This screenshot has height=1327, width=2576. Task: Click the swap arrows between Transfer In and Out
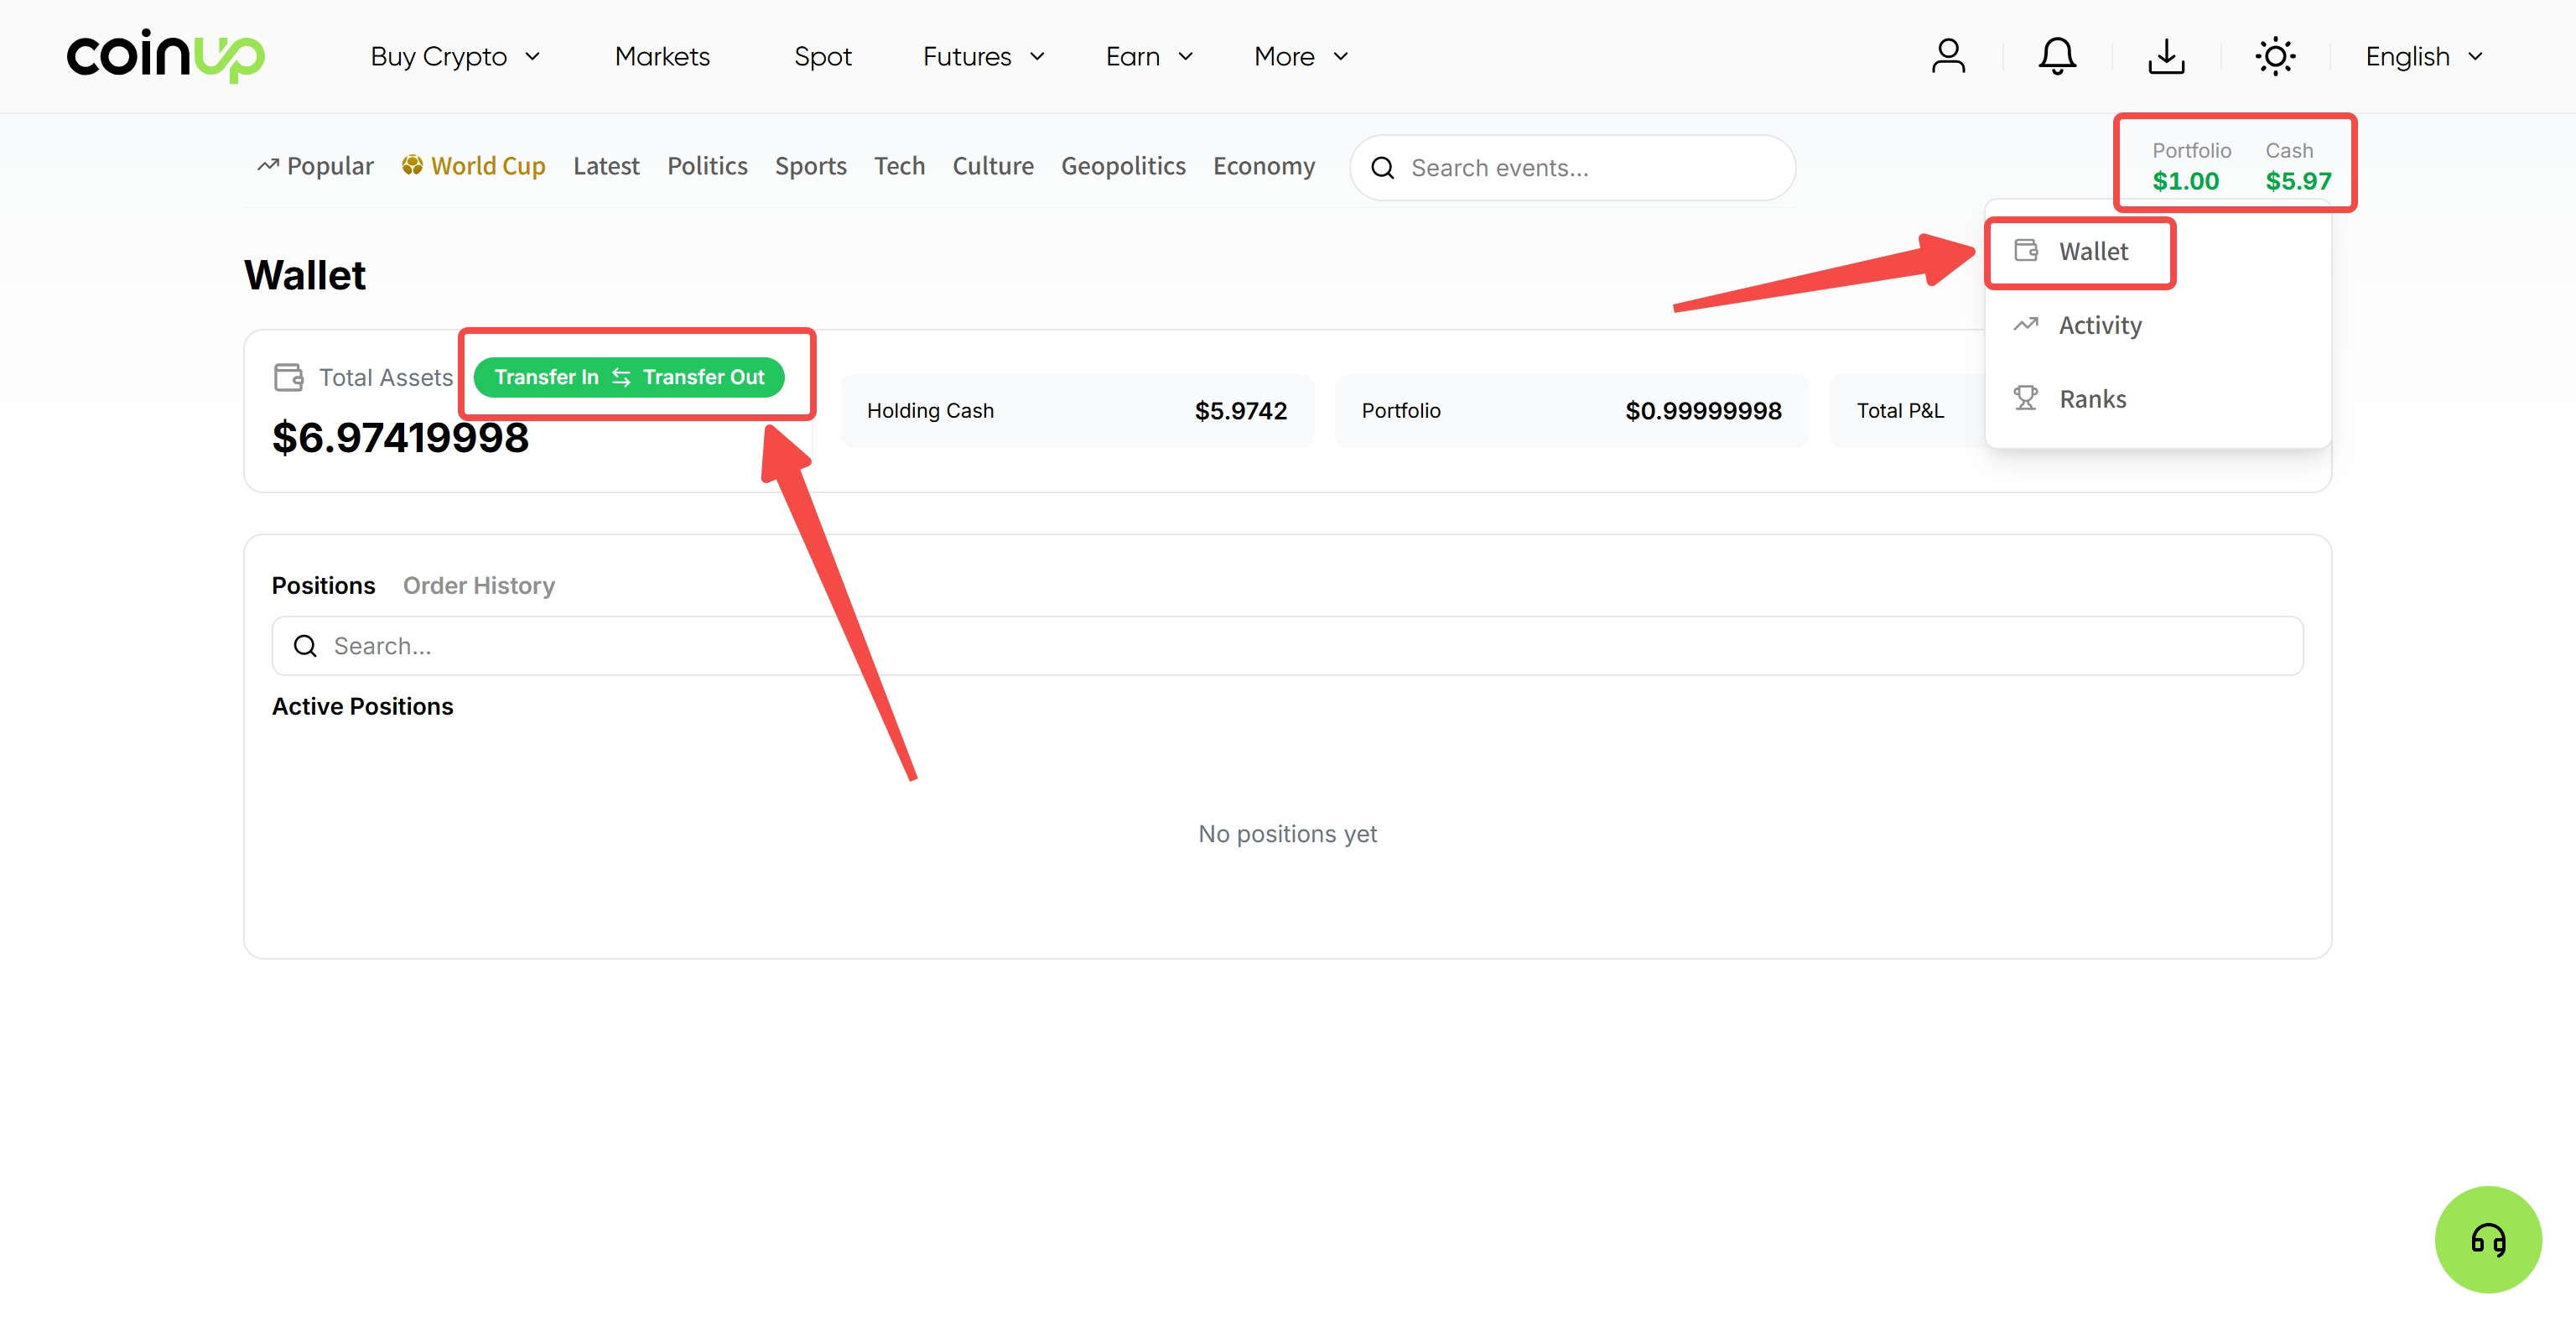click(621, 377)
